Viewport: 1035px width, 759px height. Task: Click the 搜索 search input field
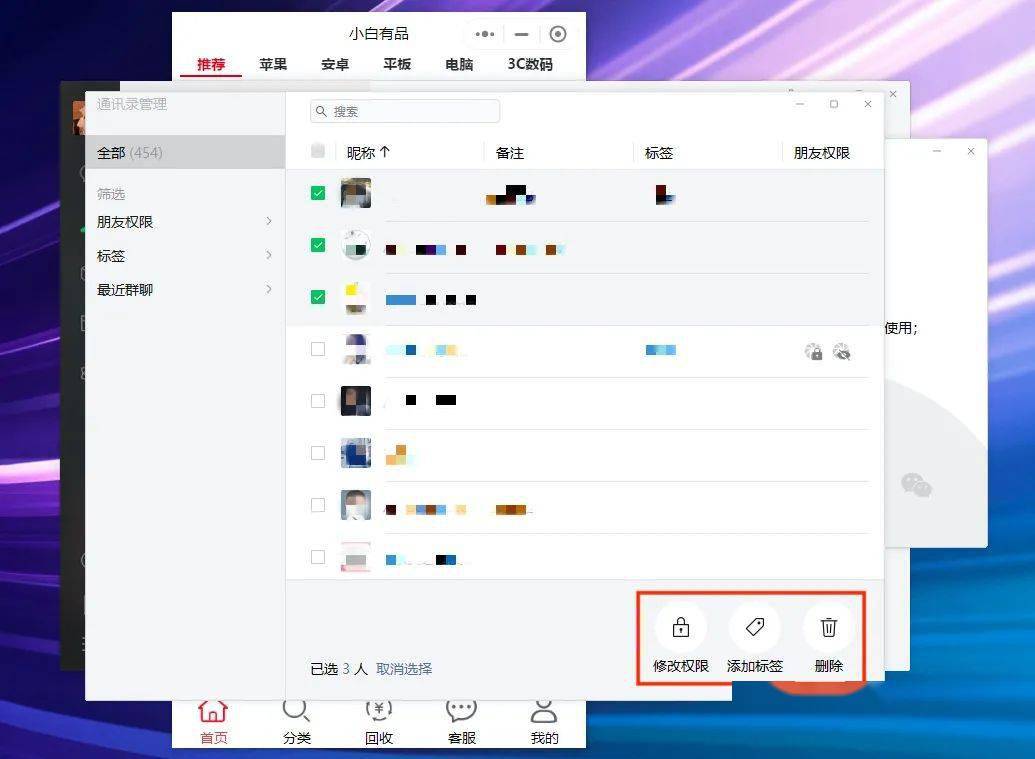[404, 110]
